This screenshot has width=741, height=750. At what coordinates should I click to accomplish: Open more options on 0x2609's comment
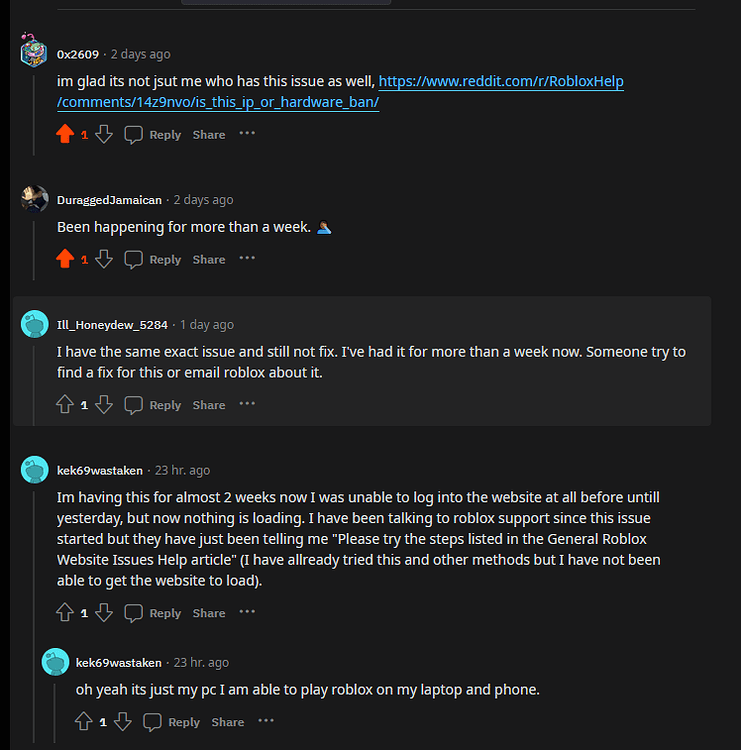[247, 134]
